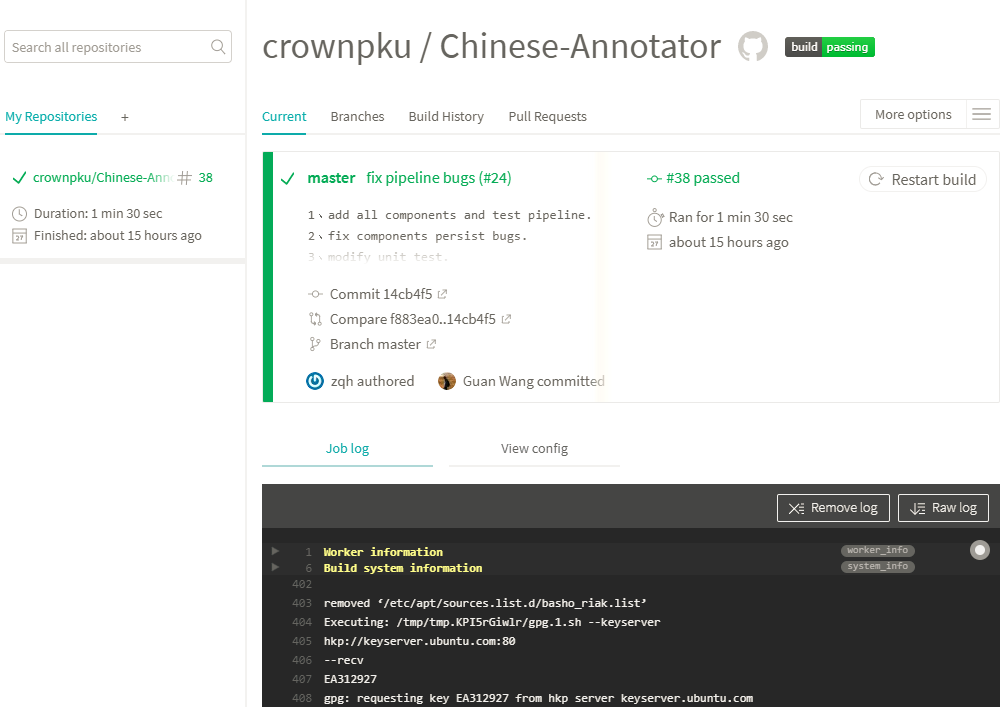1004x707 pixels.
Task: Open the Branch master link
Action: [375, 344]
